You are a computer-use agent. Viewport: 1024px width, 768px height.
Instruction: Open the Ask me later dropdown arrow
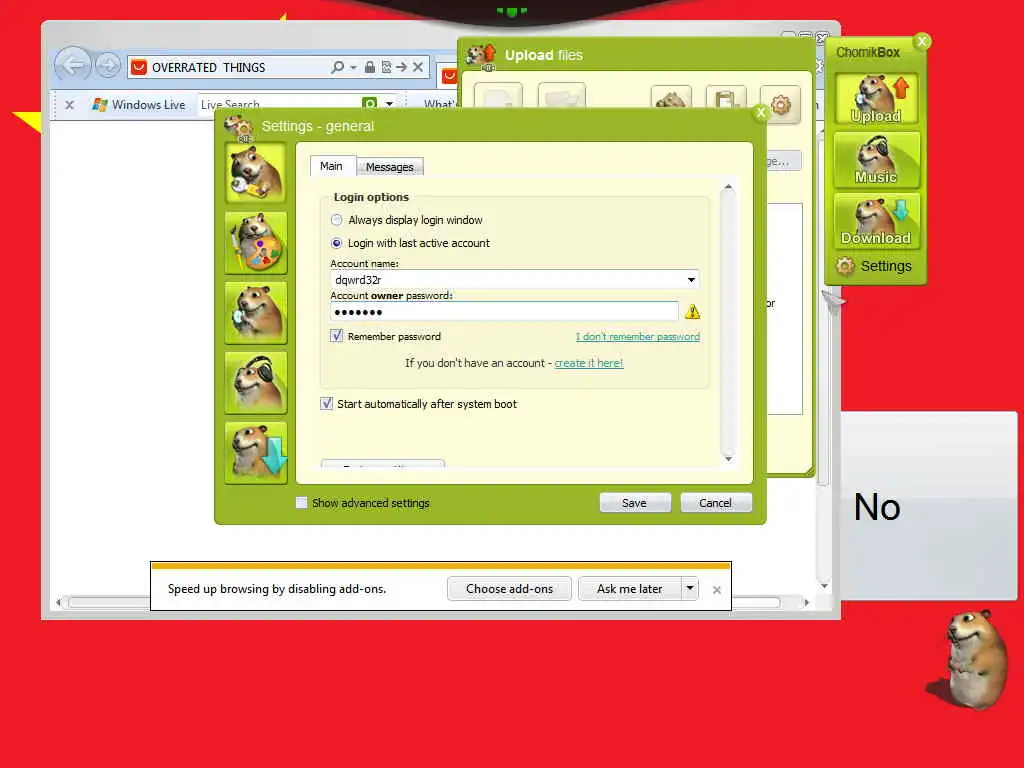coord(690,588)
